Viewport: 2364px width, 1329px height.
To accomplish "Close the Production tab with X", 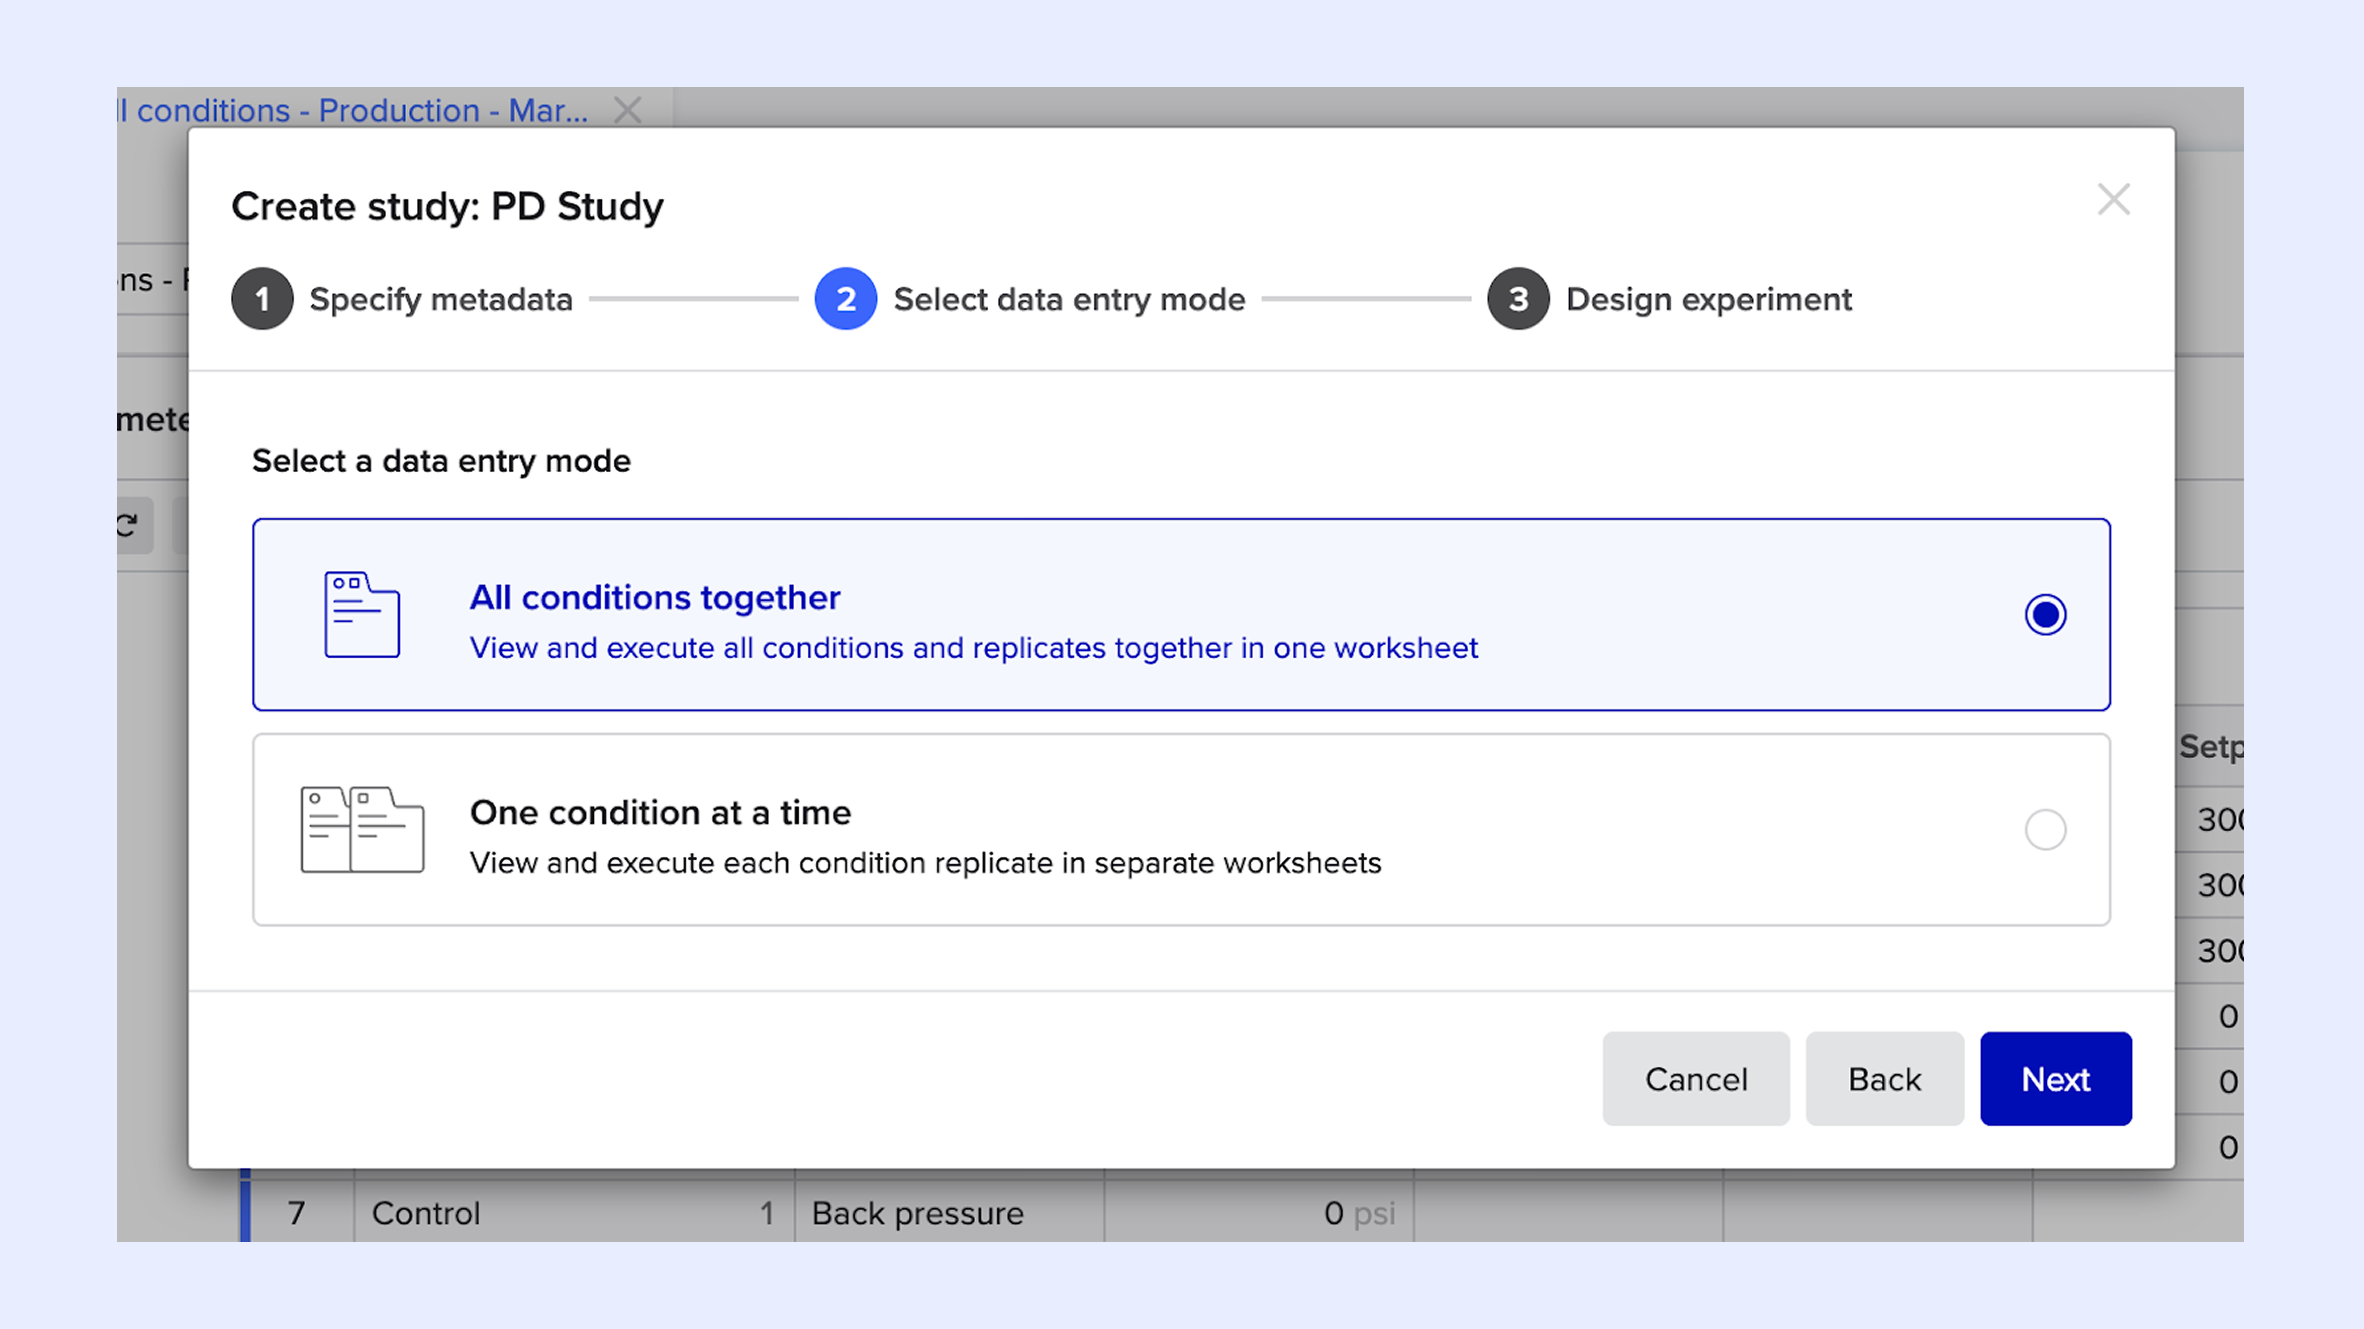I will (628, 110).
